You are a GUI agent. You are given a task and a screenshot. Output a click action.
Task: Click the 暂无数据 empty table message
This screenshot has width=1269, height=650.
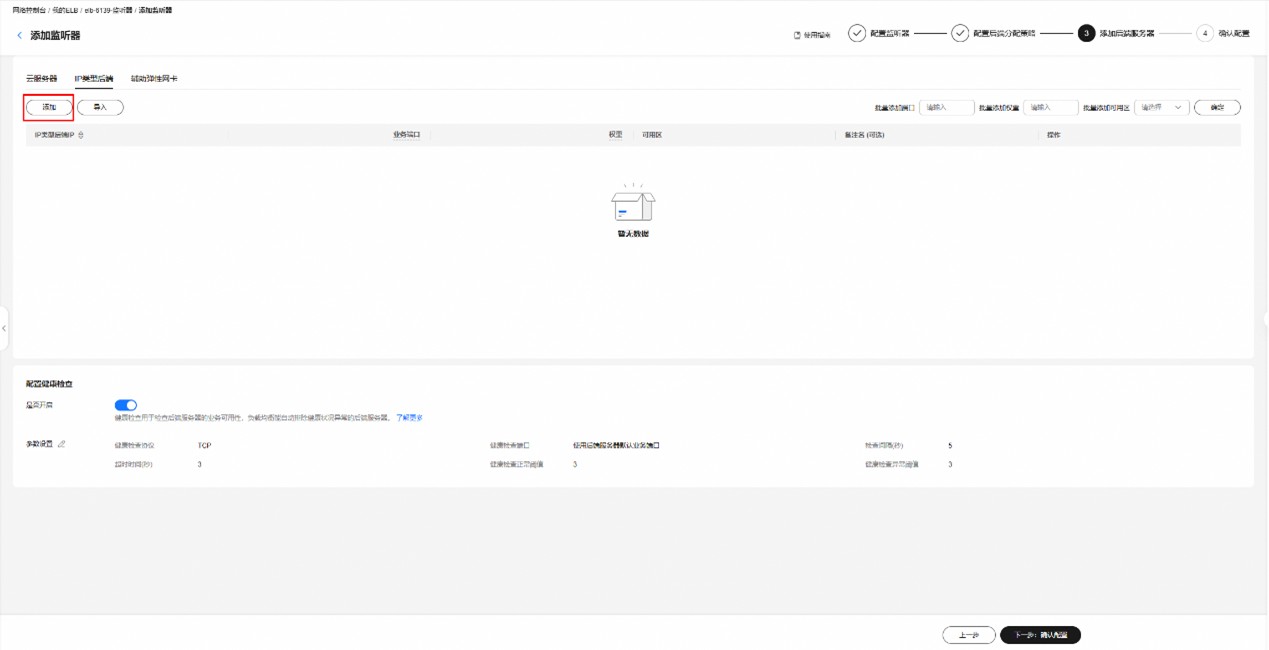coord(633,234)
